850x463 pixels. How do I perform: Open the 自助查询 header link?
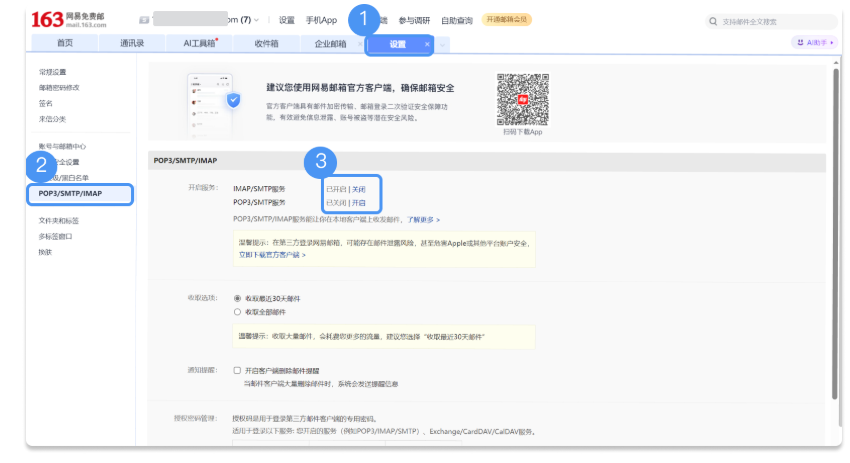(457, 21)
